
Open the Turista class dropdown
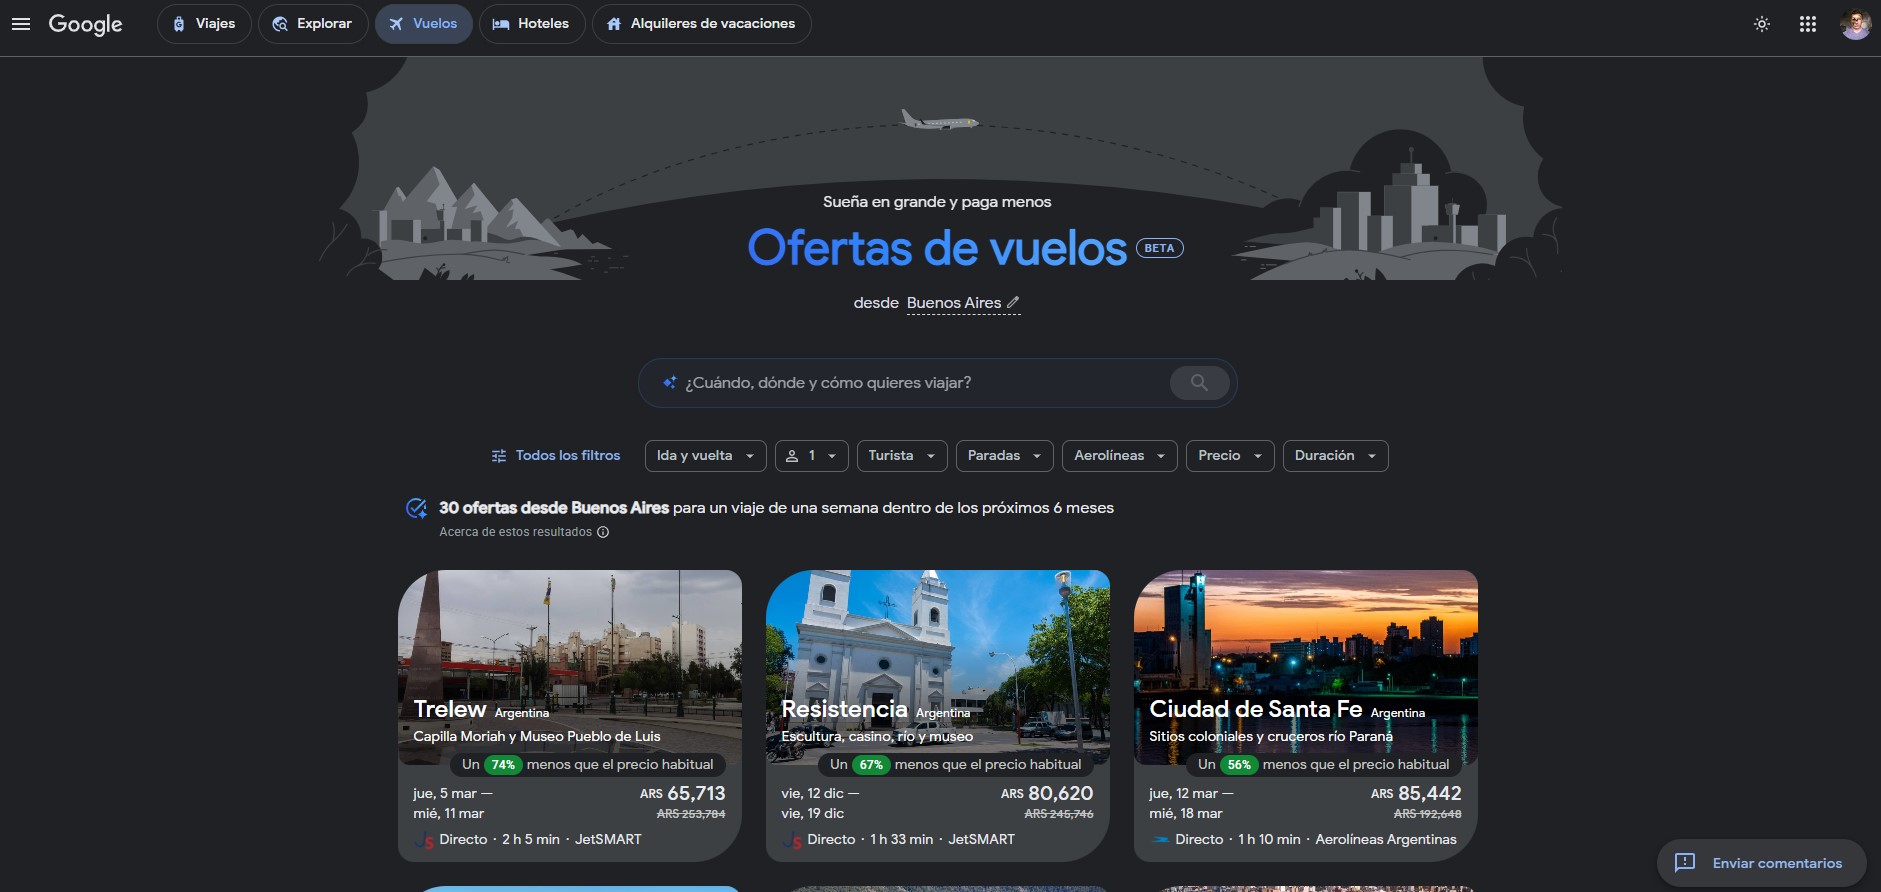(901, 456)
